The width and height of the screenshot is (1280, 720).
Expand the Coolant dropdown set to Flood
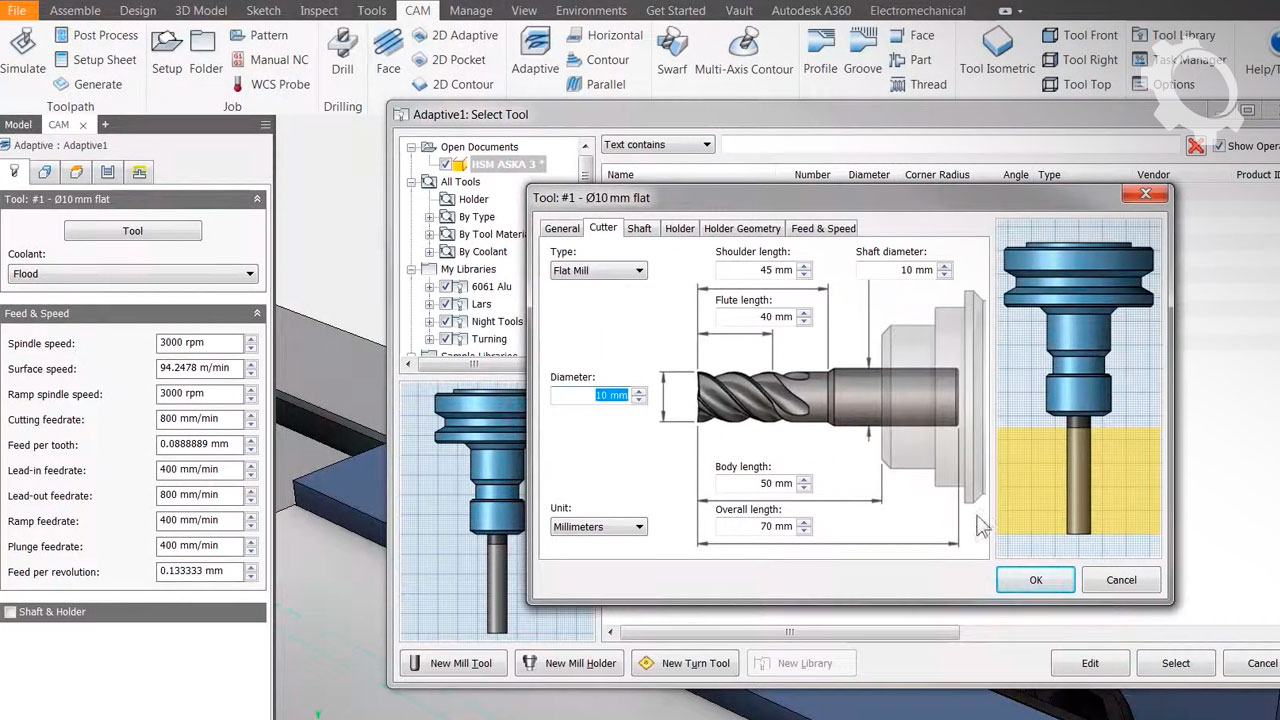pos(132,274)
